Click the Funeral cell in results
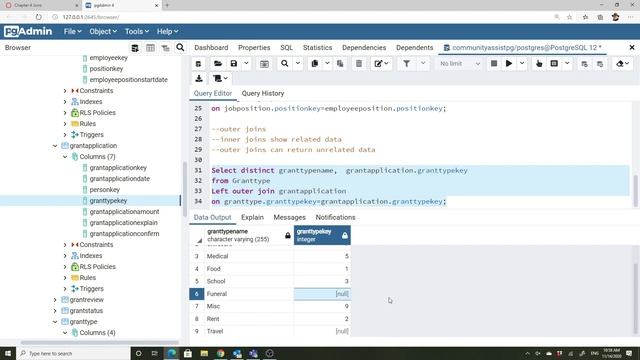Image resolution: width=640 pixels, height=360 pixels. [x=249, y=294]
